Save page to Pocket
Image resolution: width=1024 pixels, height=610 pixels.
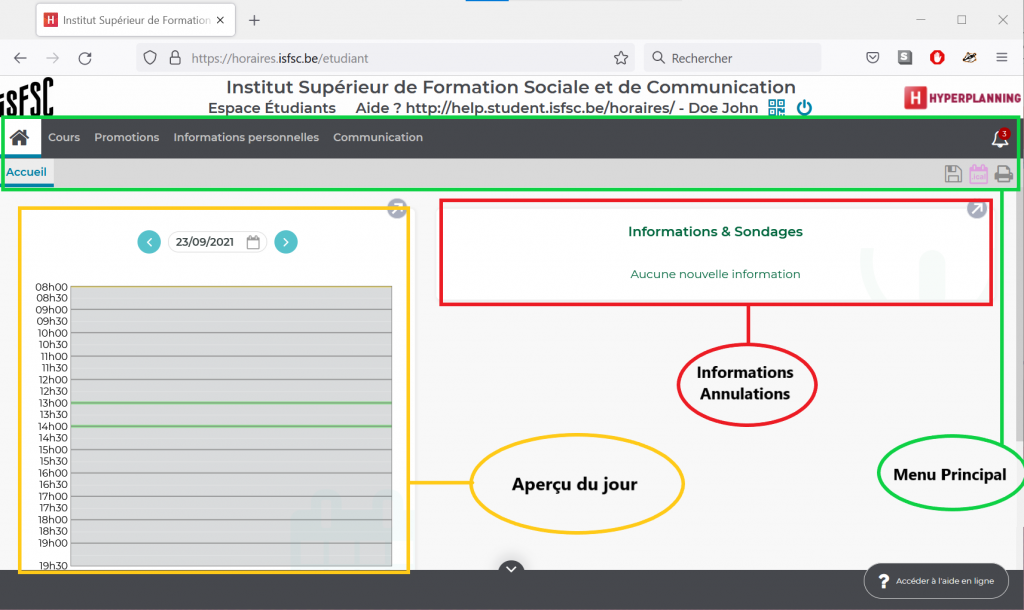(x=872, y=58)
